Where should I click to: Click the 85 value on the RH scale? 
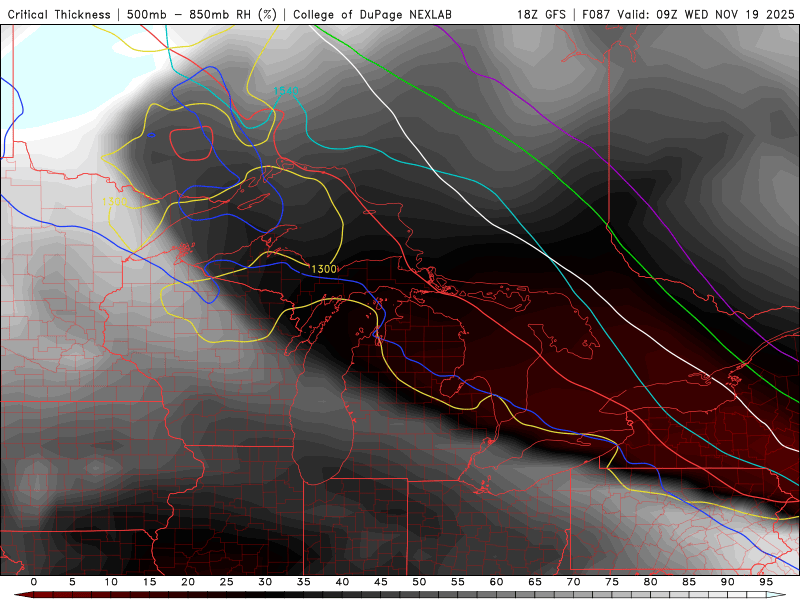689,582
